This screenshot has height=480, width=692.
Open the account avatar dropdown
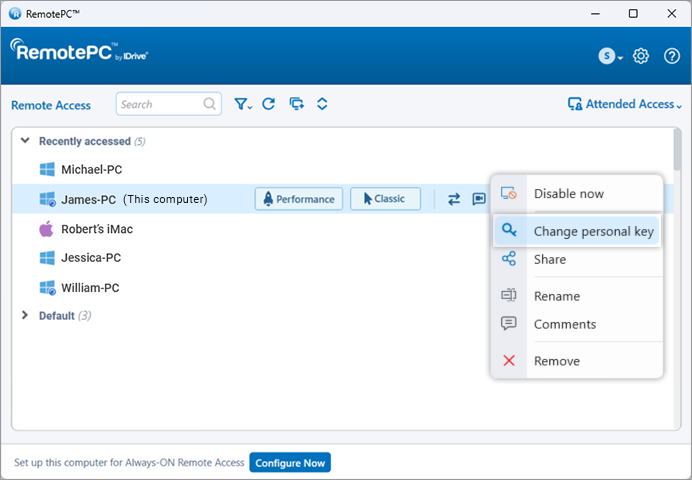tap(610, 56)
